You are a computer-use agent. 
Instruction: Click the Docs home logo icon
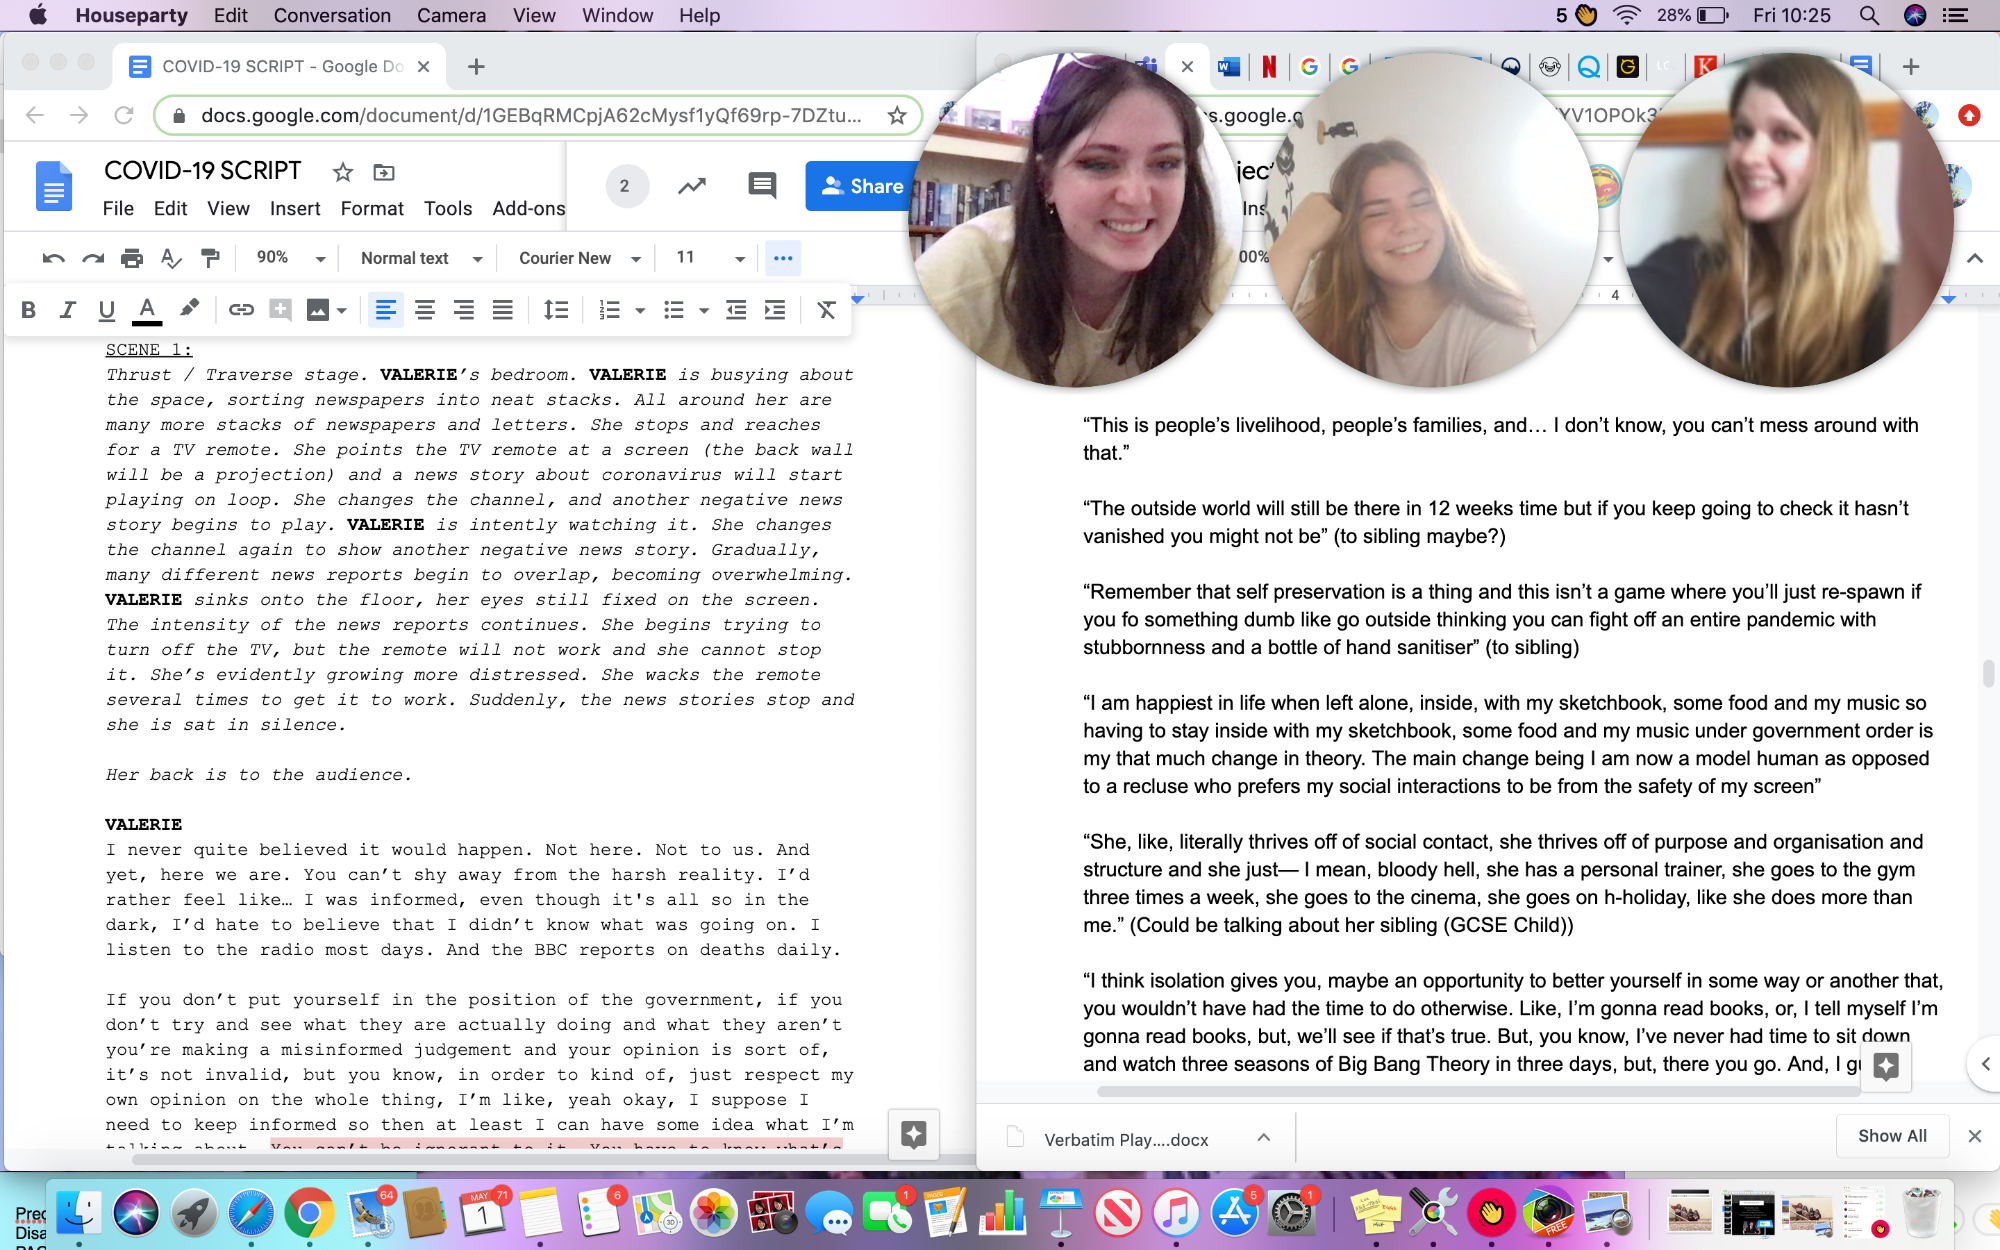(54, 186)
